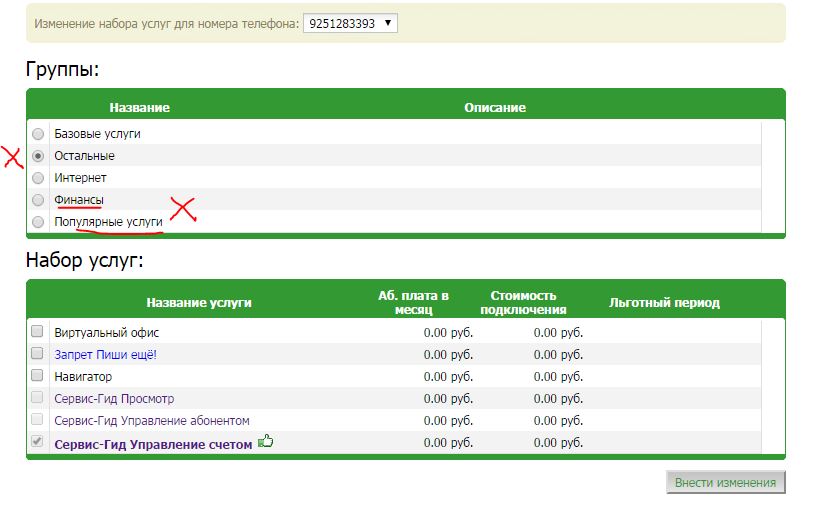Click the Сервис-Гид Управление счетом checkbox
This screenshot has width=819, height=512.
(x=37, y=442)
